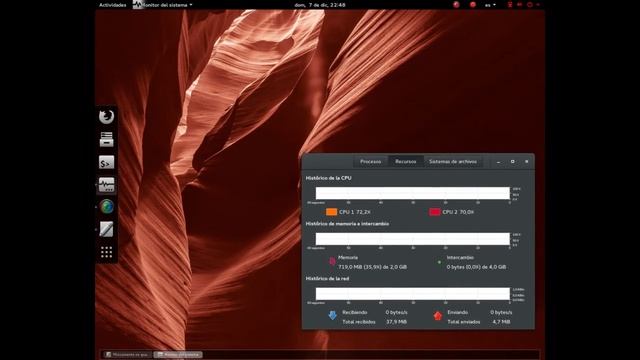
Task: Select the System Monitor dock icon
Action: (x=107, y=185)
